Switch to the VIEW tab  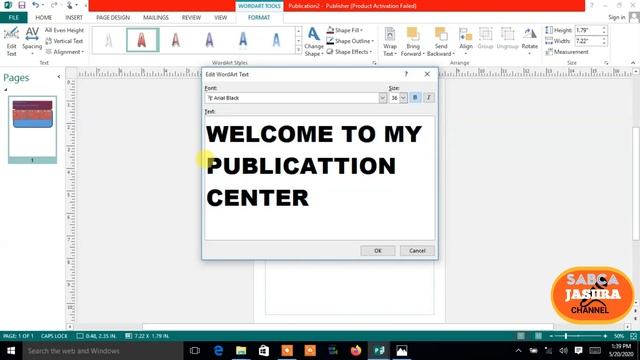click(x=221, y=18)
